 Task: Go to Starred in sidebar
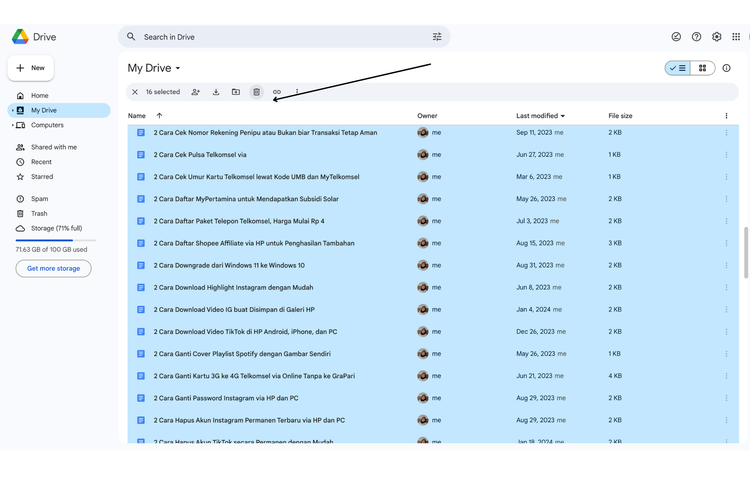tap(42, 176)
